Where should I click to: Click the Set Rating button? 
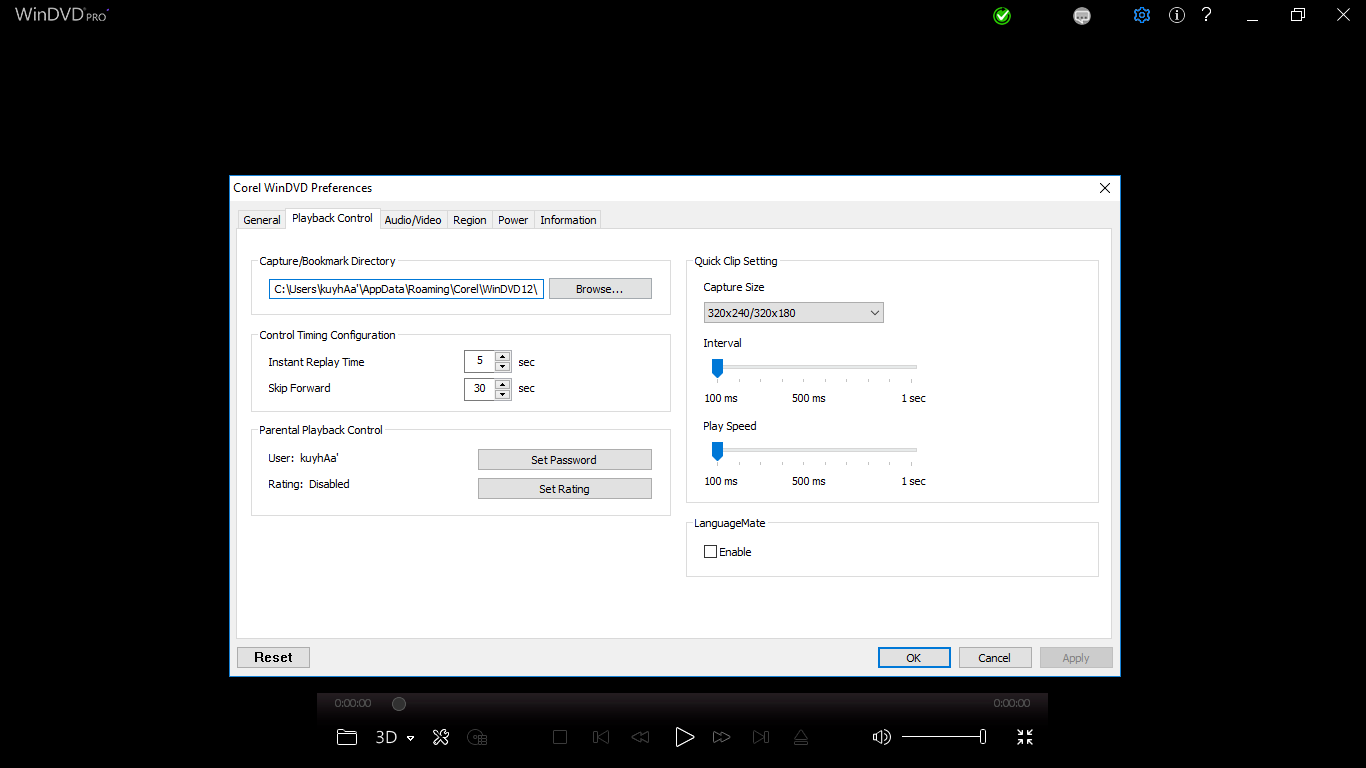coord(565,489)
